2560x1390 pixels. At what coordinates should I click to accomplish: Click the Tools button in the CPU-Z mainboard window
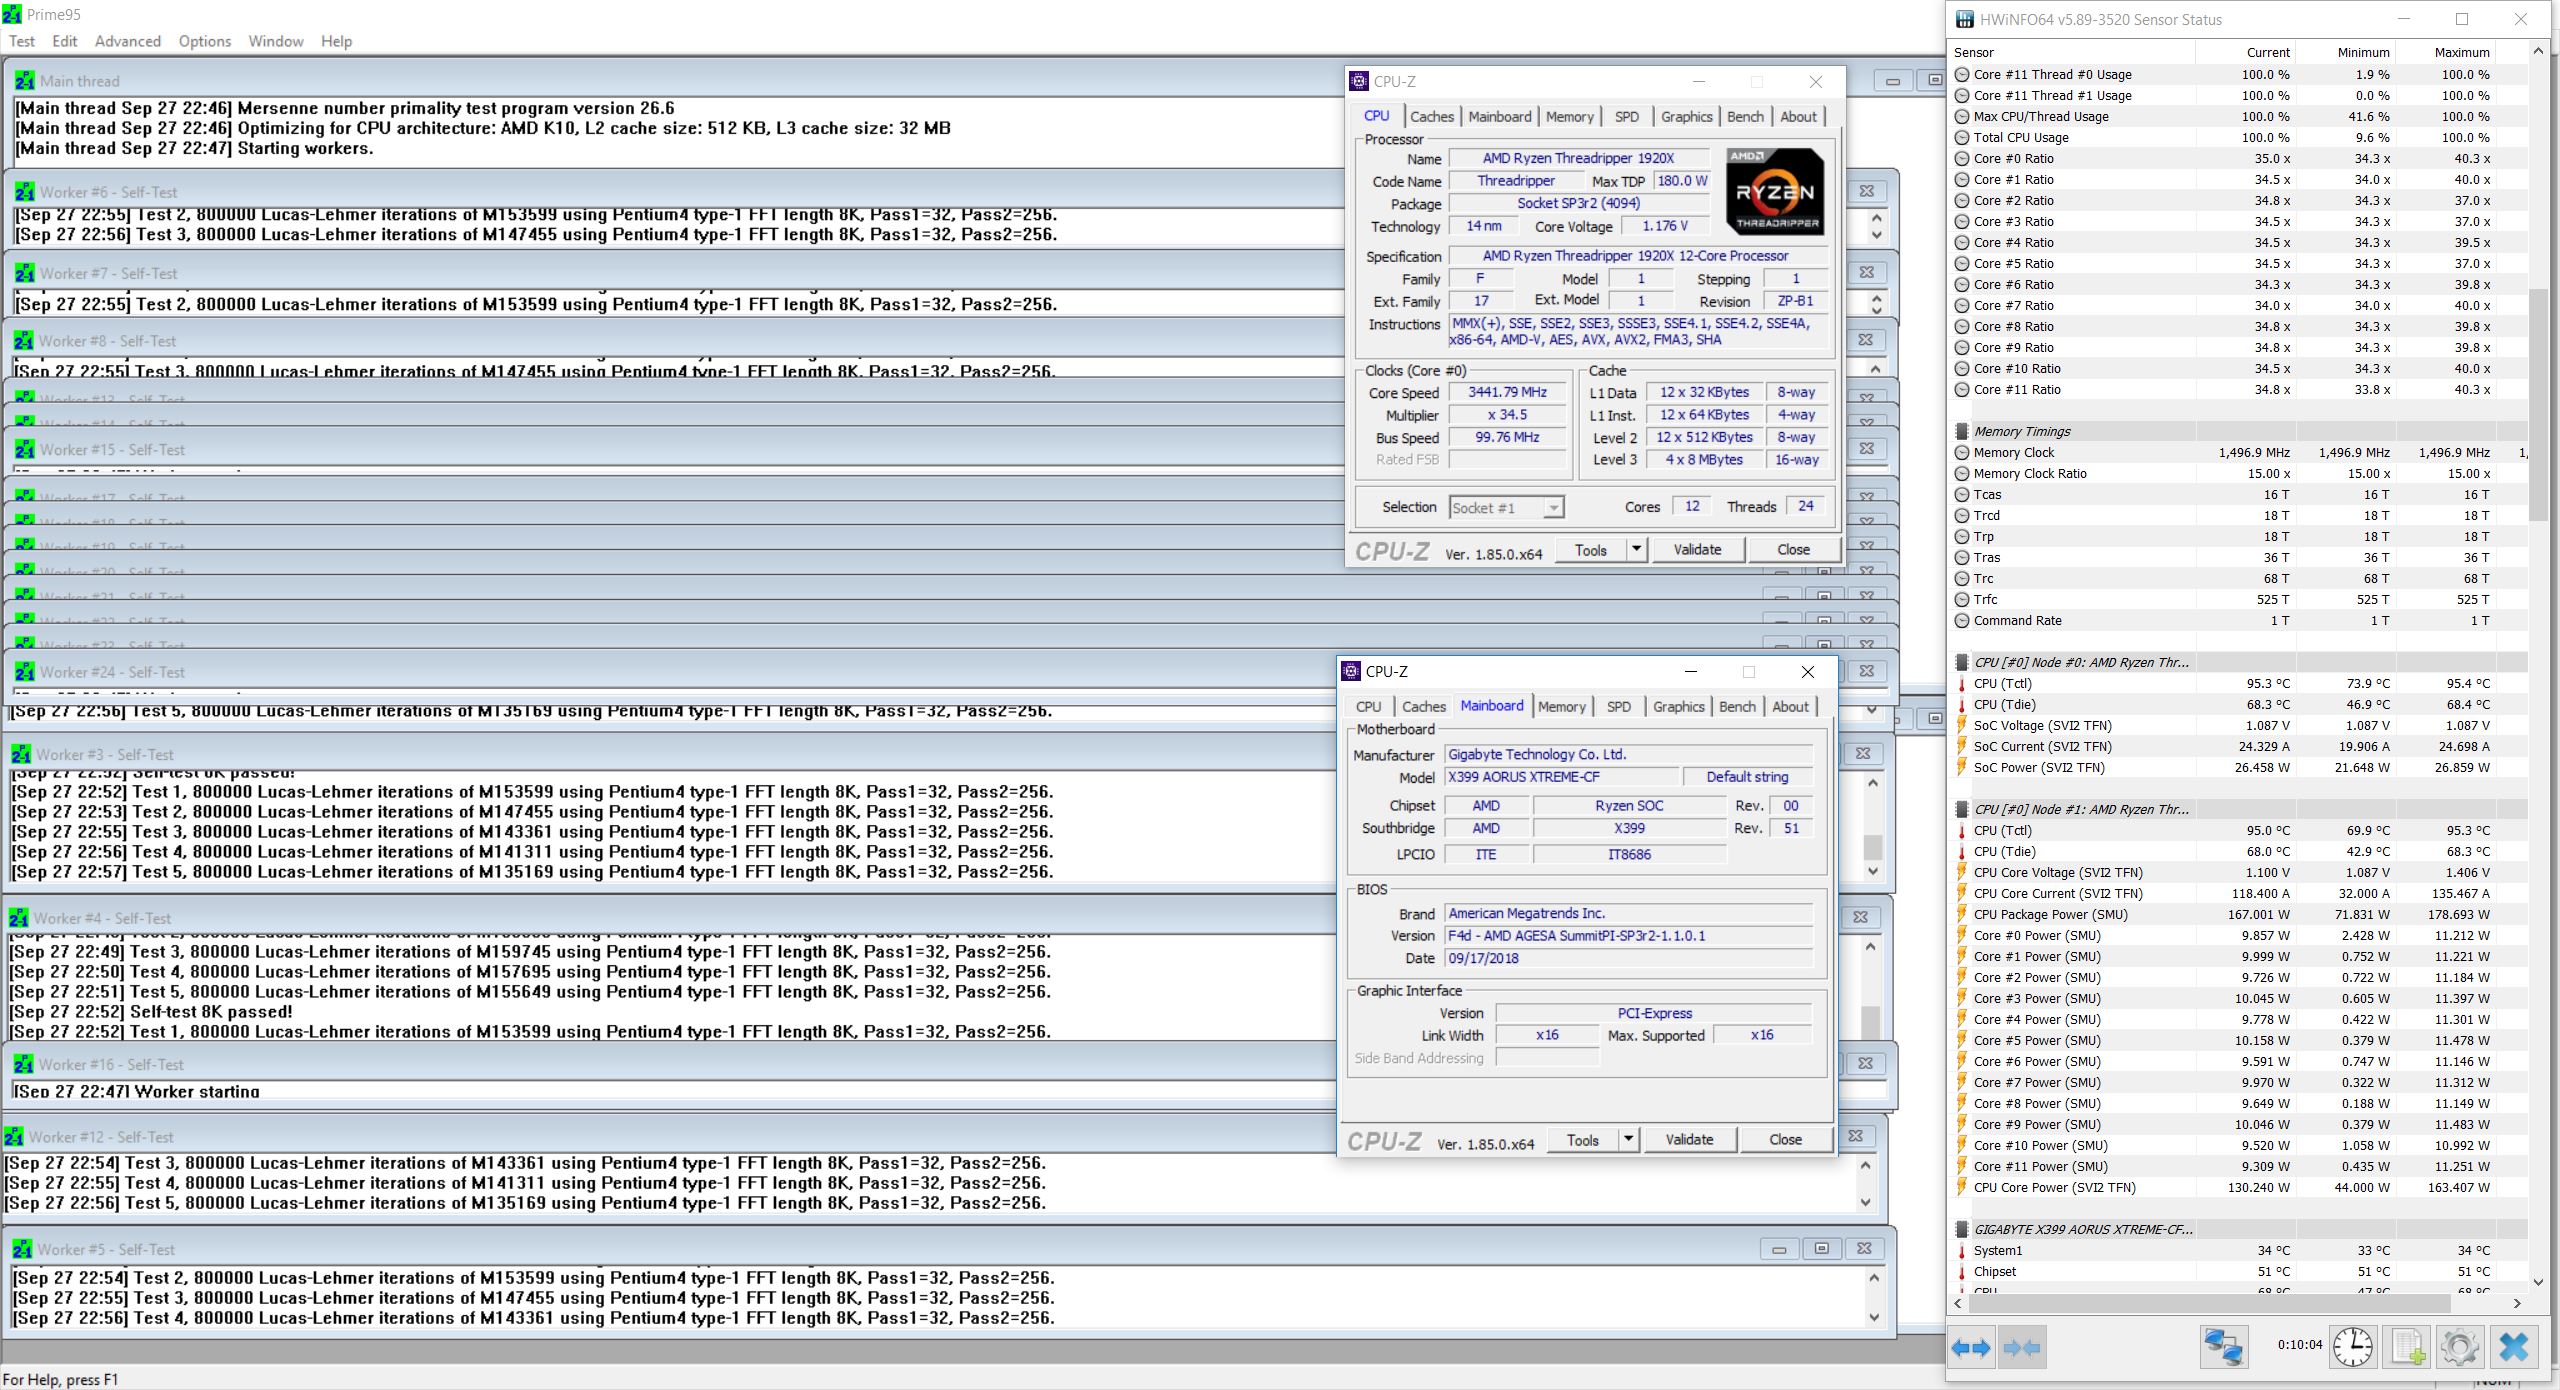coord(1583,1139)
